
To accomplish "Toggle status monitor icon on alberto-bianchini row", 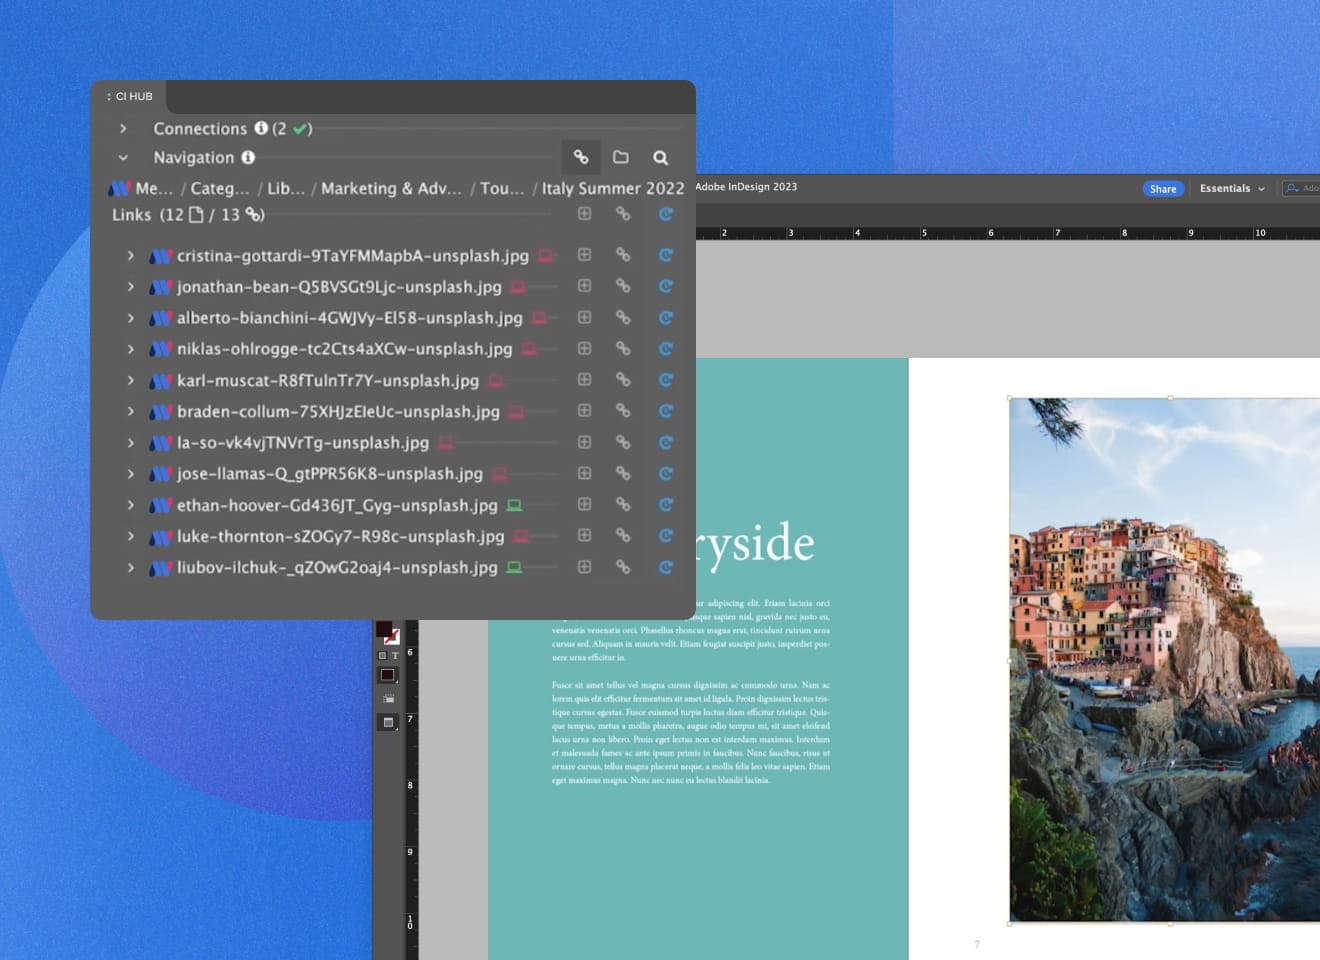I will click(540, 317).
